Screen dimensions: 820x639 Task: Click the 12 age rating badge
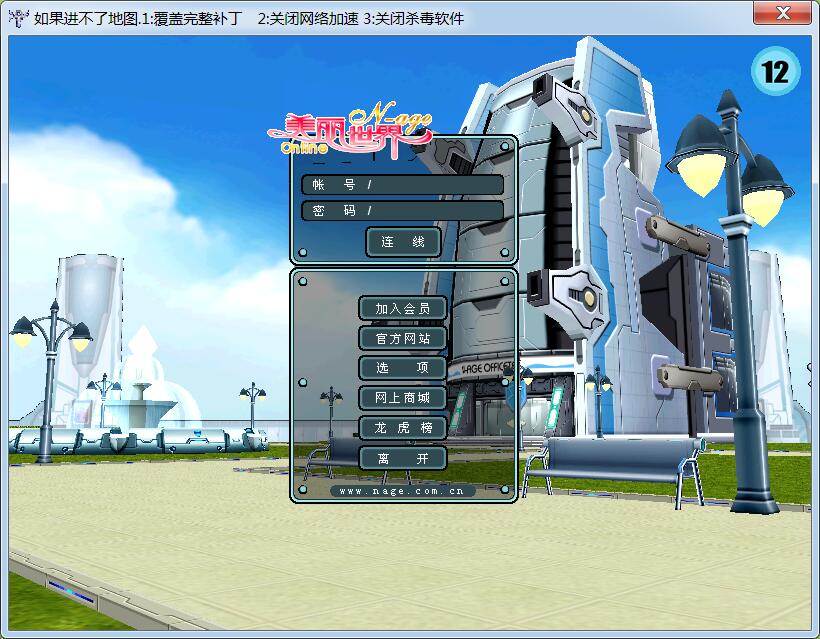[x=776, y=71]
